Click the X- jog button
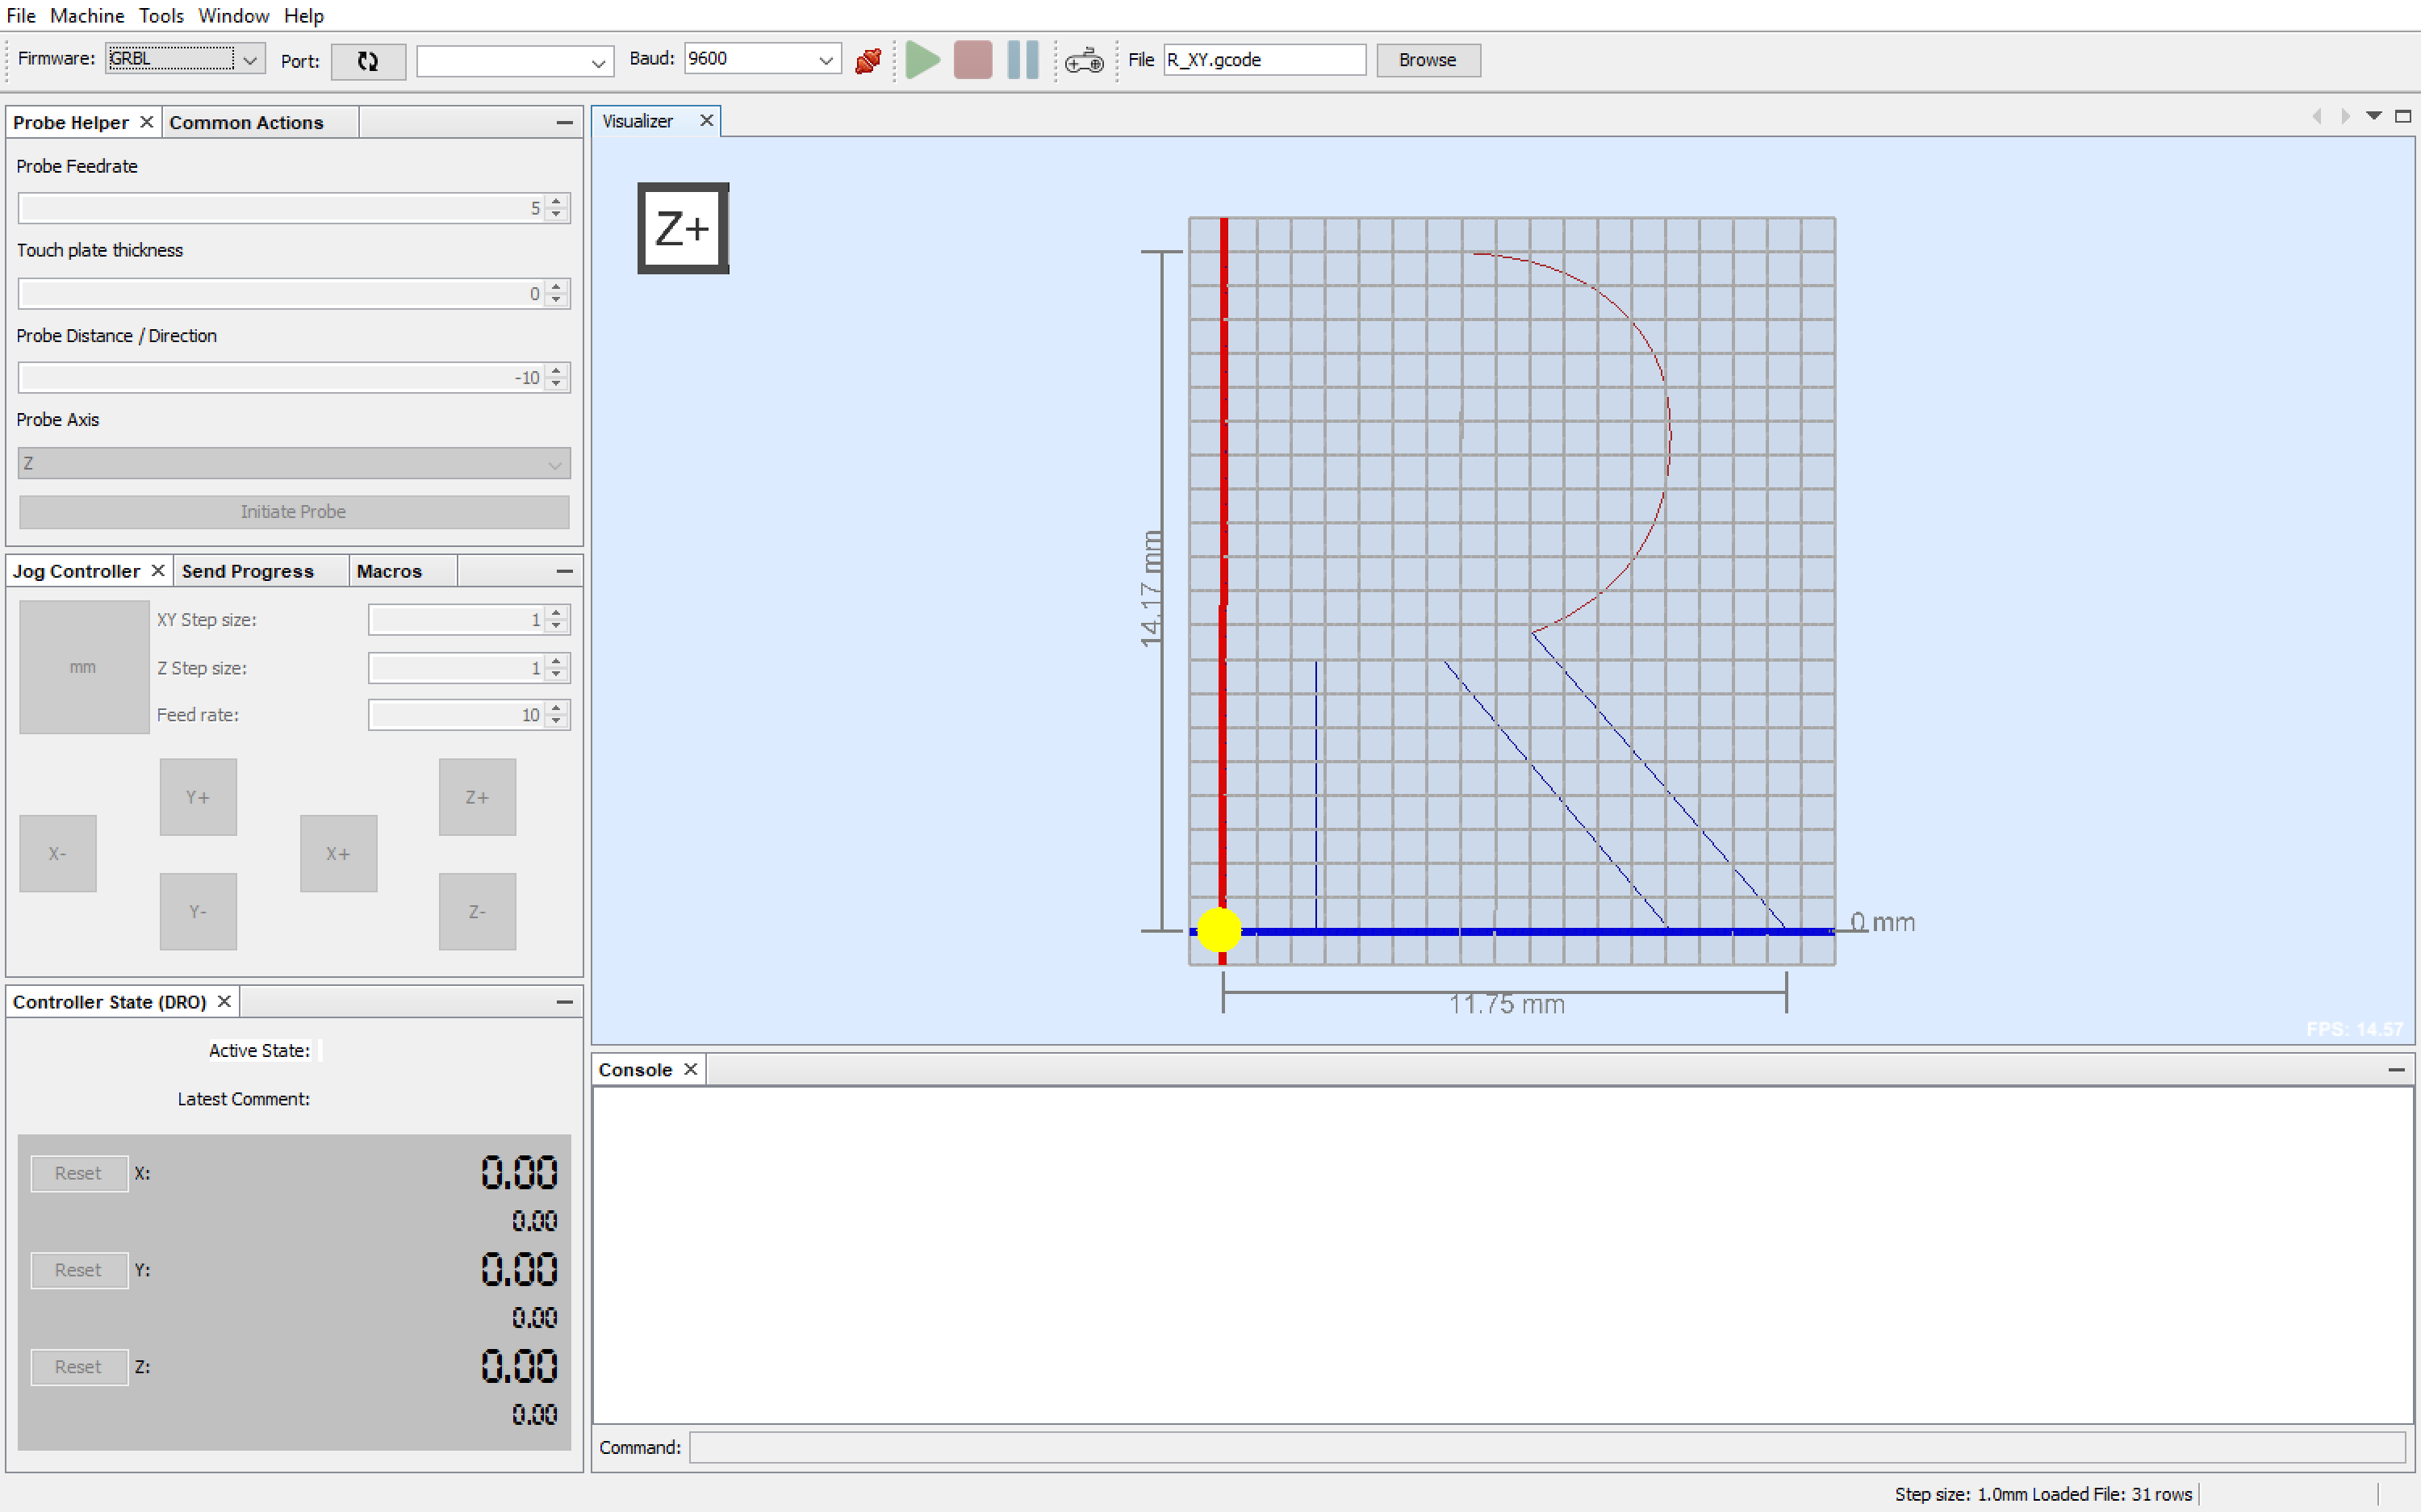This screenshot has width=2421, height=1512. [58, 853]
